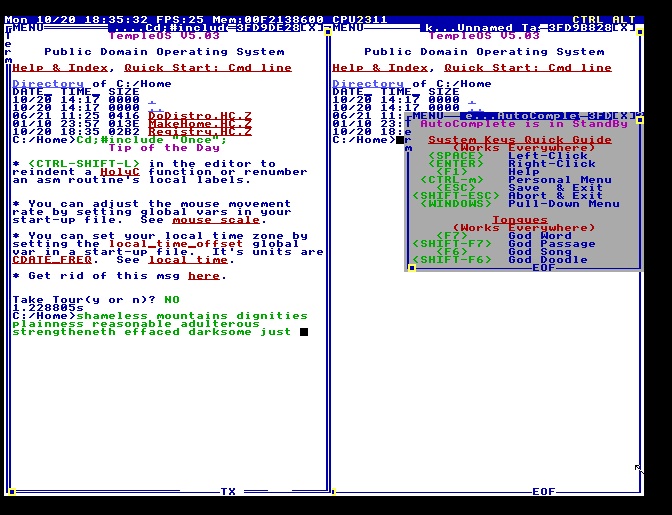
Task: Click the FPS:25 indicator in top bar
Action: 180,20
